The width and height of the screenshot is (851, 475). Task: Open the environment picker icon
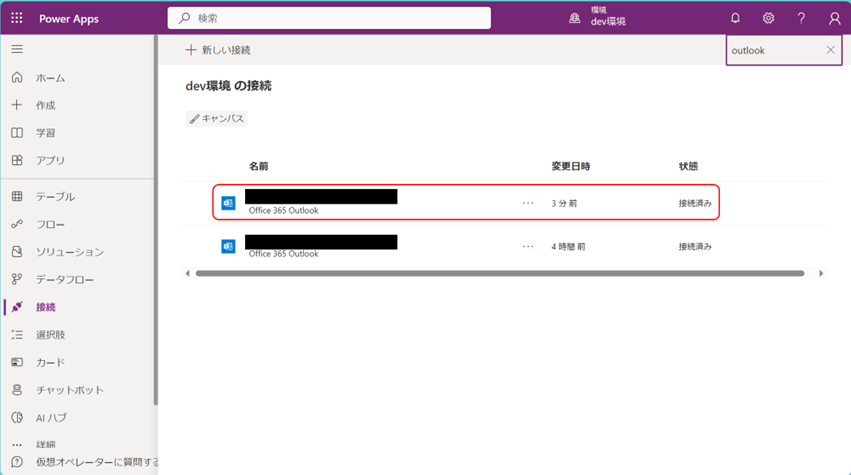pyautogui.click(x=574, y=18)
